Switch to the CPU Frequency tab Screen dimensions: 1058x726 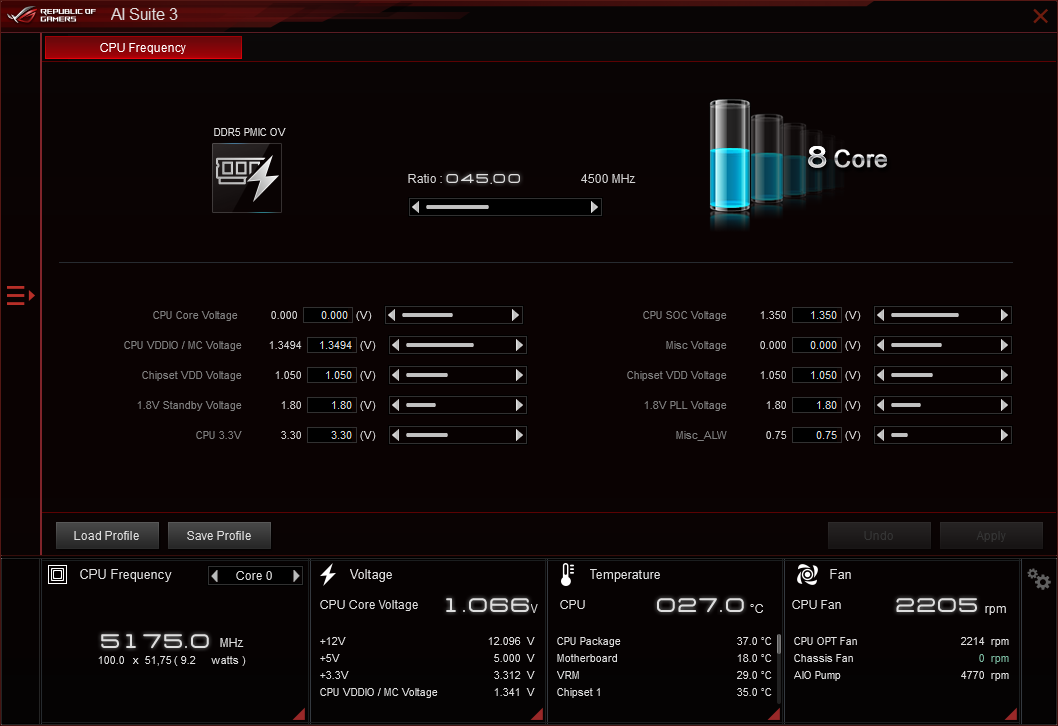click(143, 48)
